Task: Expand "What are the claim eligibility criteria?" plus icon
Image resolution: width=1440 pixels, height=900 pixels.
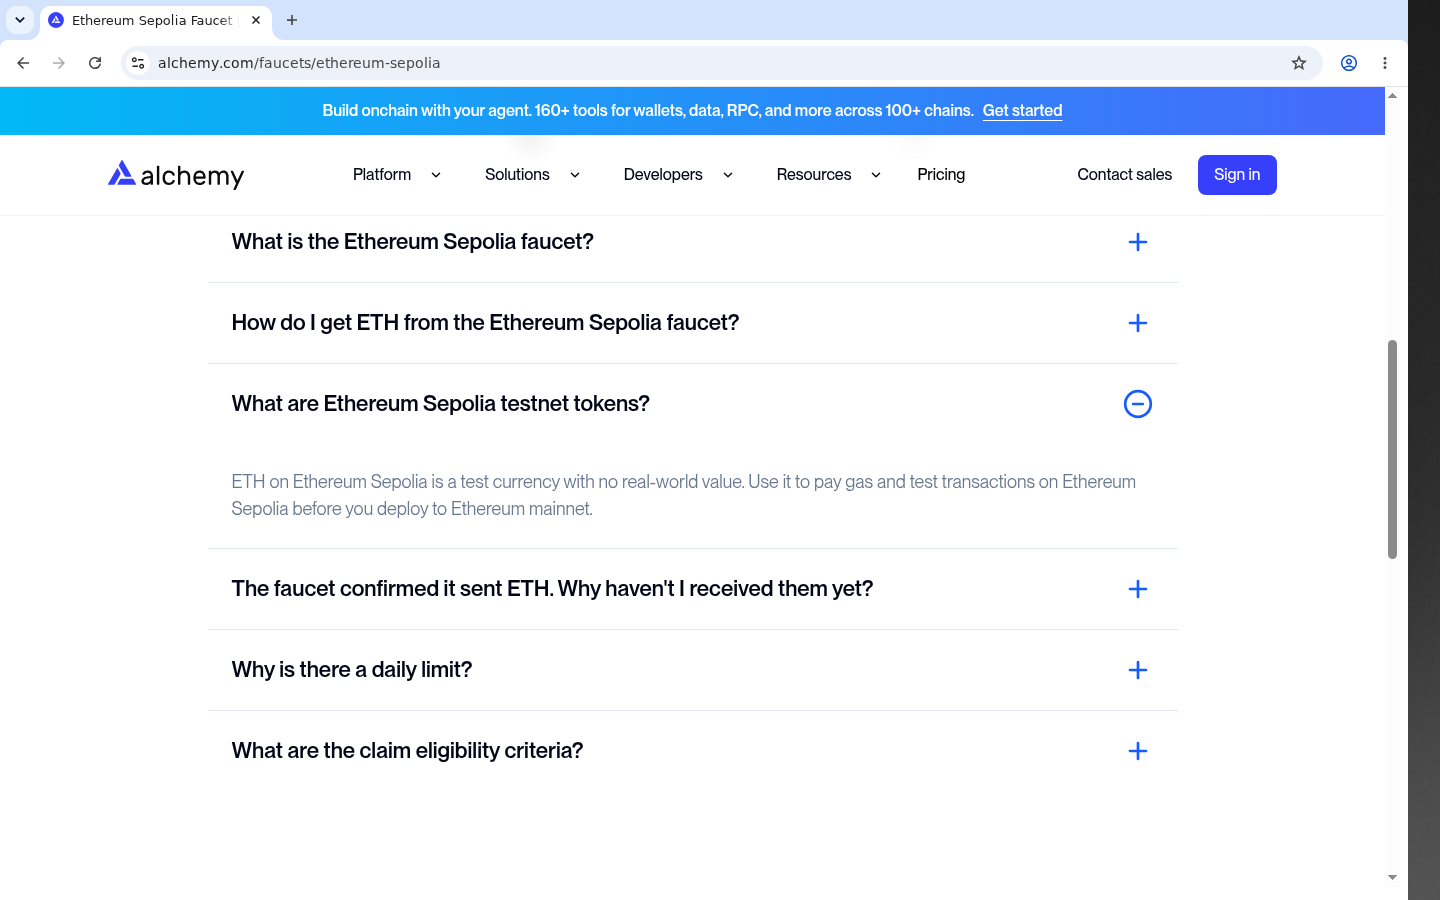Action: tap(1138, 751)
